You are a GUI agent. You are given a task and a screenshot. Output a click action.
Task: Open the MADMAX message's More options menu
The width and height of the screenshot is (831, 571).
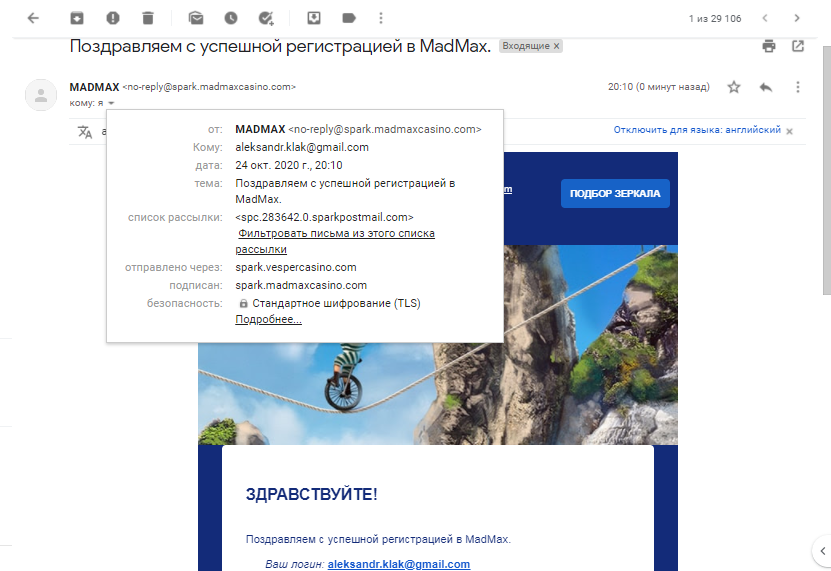tap(798, 87)
